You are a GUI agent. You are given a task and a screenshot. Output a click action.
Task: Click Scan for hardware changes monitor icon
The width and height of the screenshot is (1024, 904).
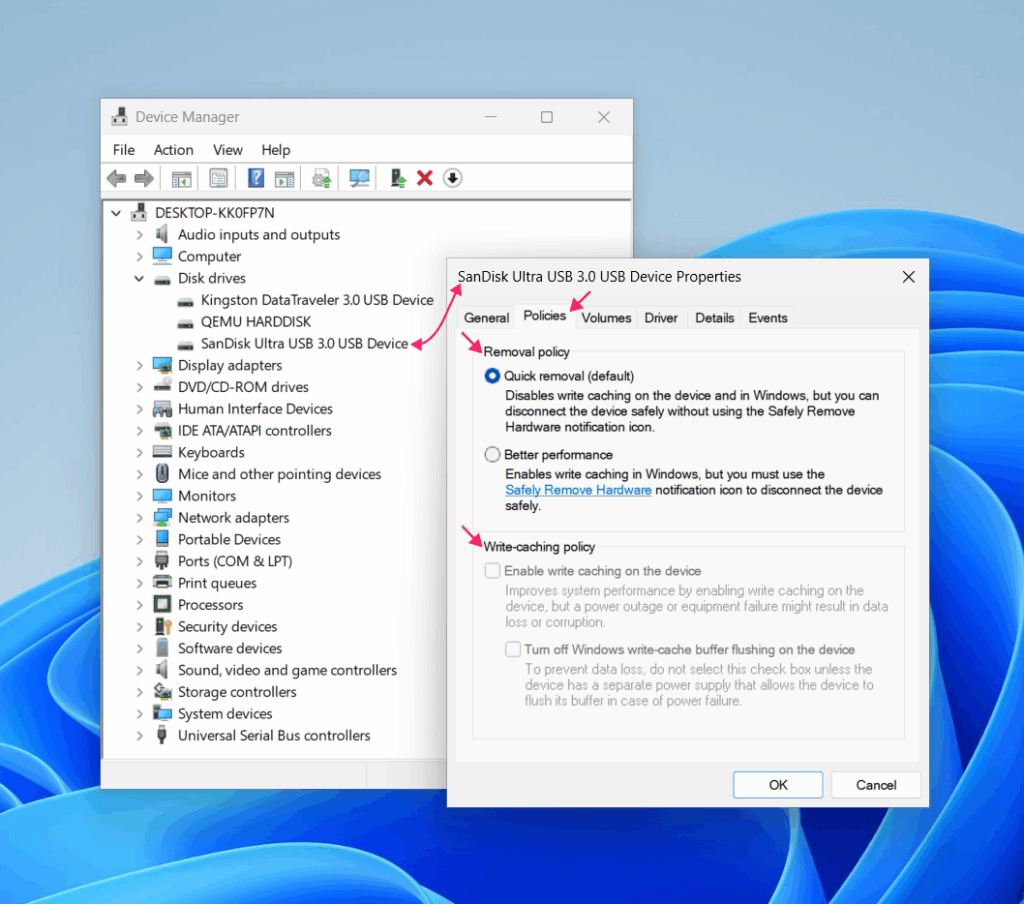click(x=359, y=178)
